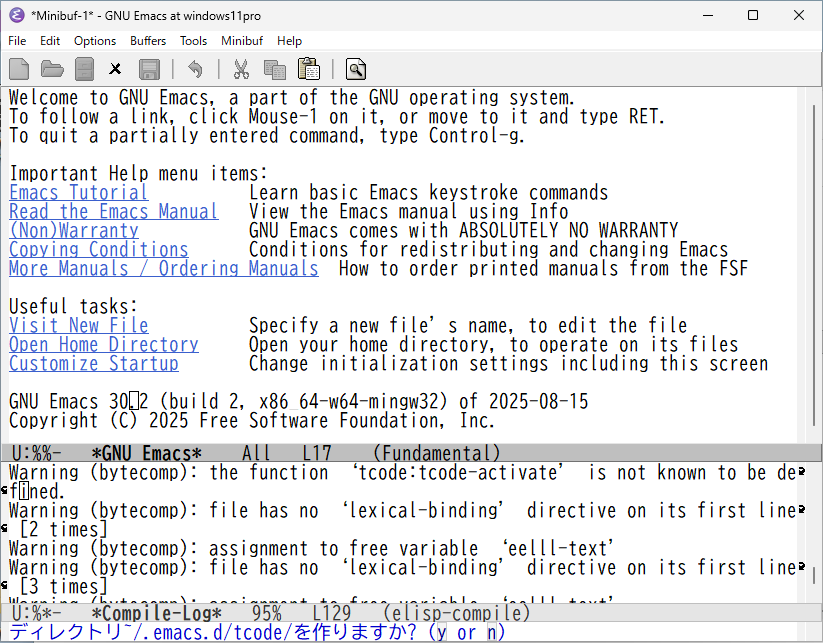Open the Minibuf menu
This screenshot has height=643, width=823.
click(242, 41)
